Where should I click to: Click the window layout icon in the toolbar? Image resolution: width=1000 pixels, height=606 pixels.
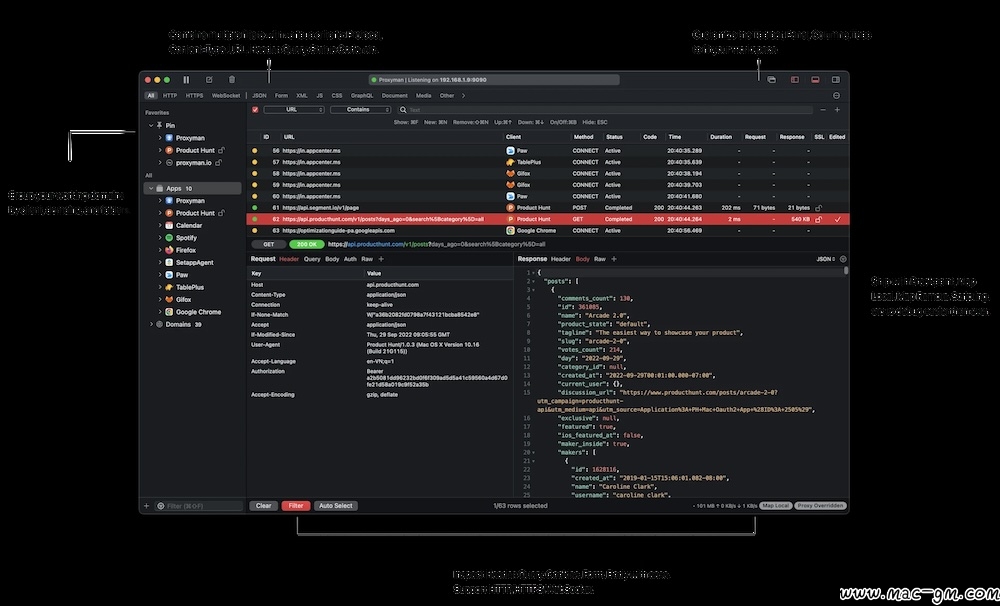click(772, 80)
